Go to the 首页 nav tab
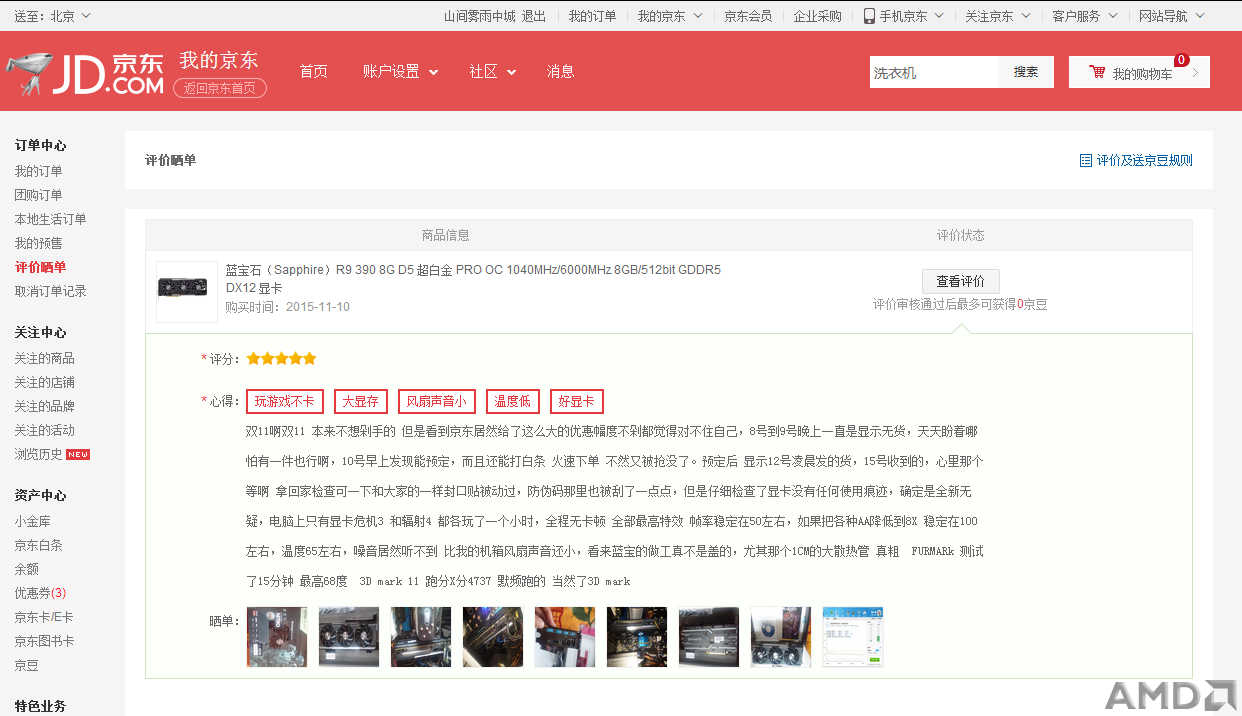1242x716 pixels. (313, 72)
